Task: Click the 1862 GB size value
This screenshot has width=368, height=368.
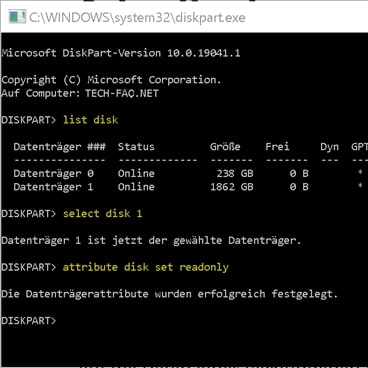Action: click(232, 187)
